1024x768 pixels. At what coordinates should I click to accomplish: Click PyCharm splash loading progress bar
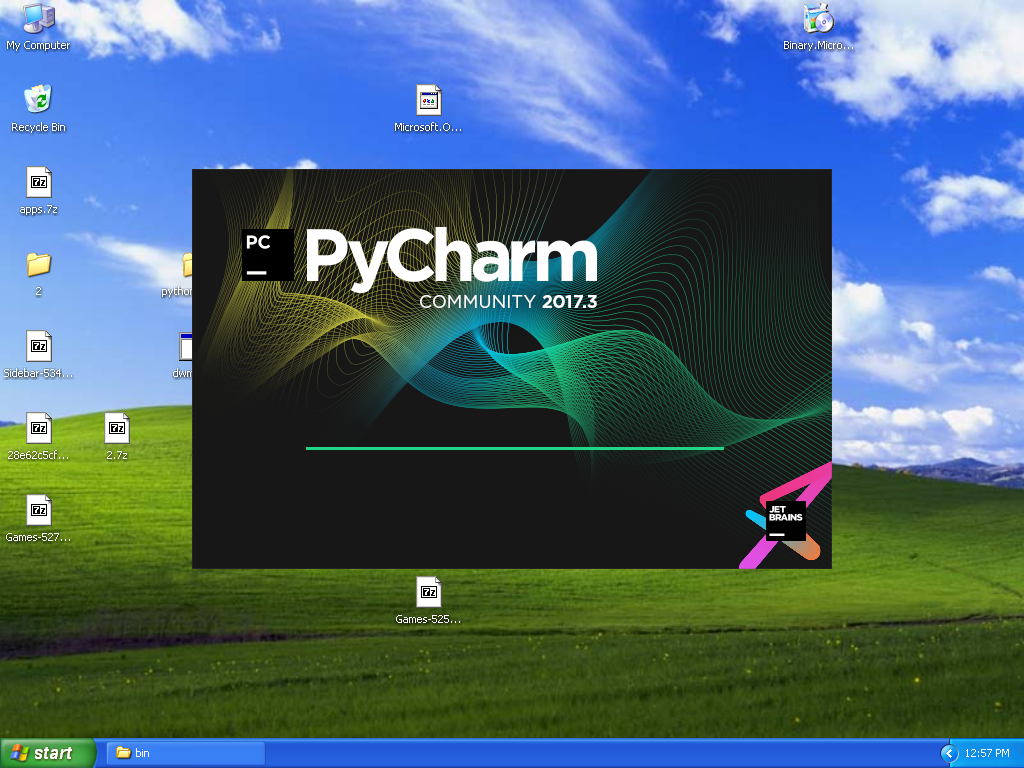[515, 449]
